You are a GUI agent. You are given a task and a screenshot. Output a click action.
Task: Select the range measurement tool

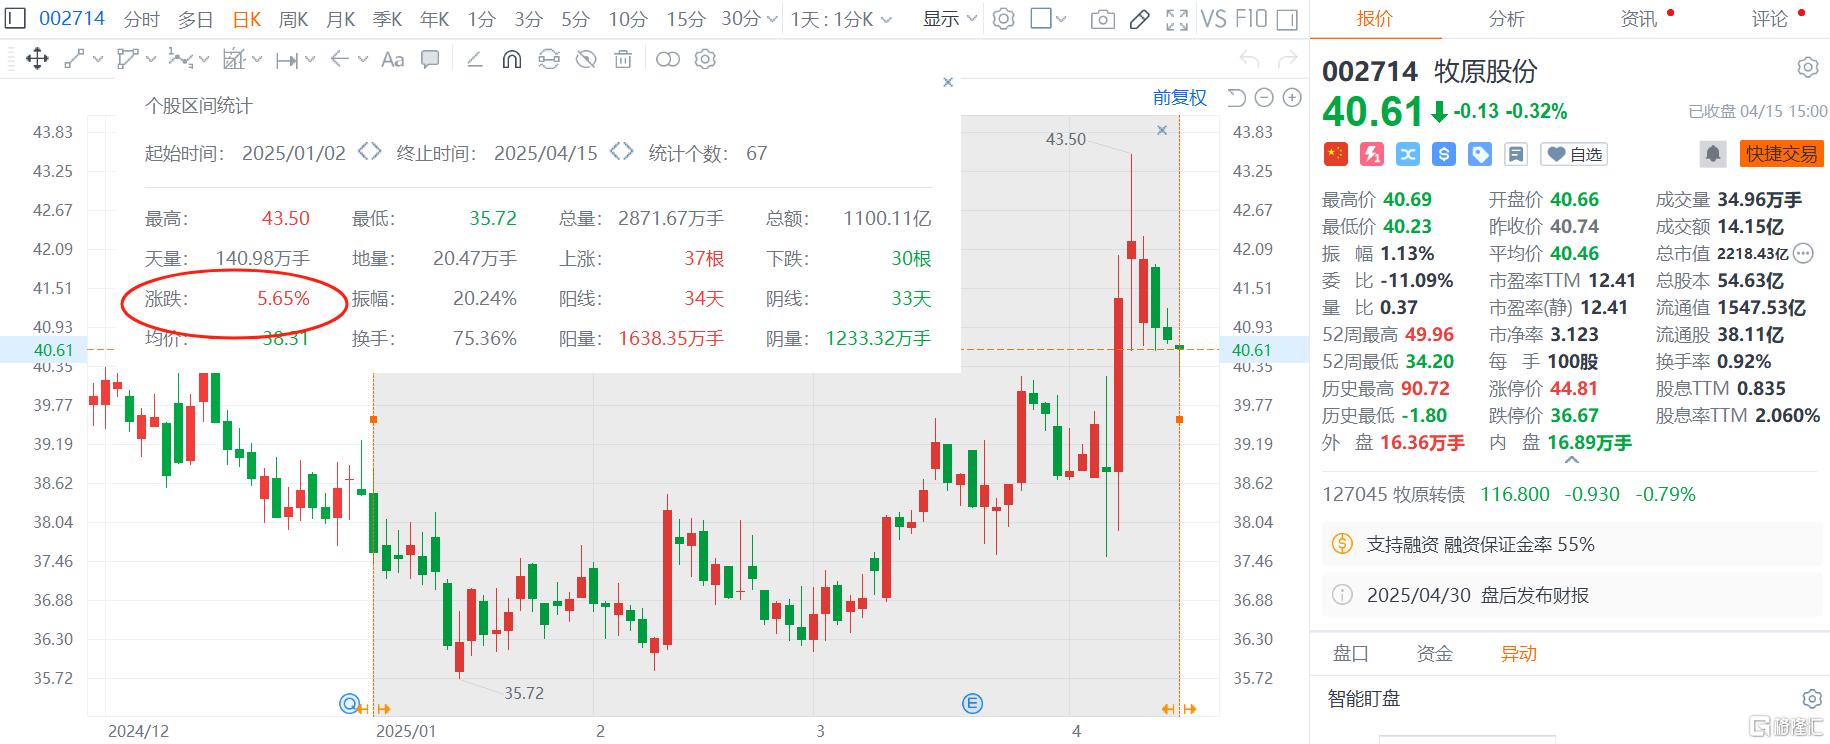tap(287, 60)
